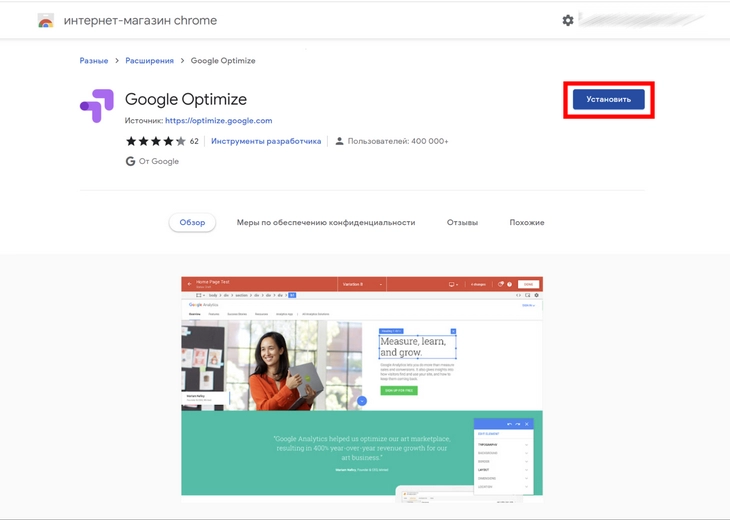This screenshot has width=730, height=520.
Task: Open Инструменты разработчика category link
Action: pos(266,141)
